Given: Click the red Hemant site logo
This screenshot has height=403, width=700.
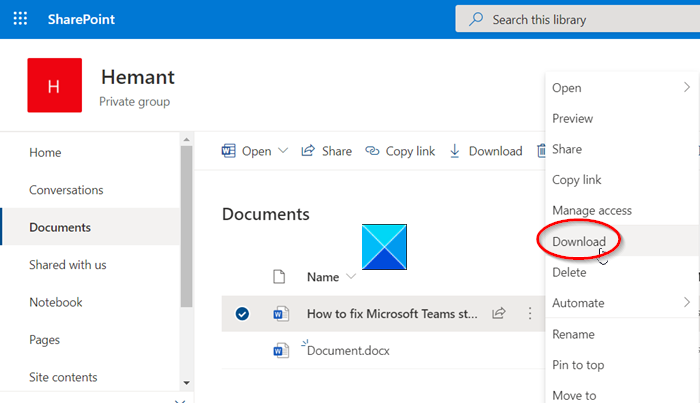Looking at the screenshot, I should point(53,86).
